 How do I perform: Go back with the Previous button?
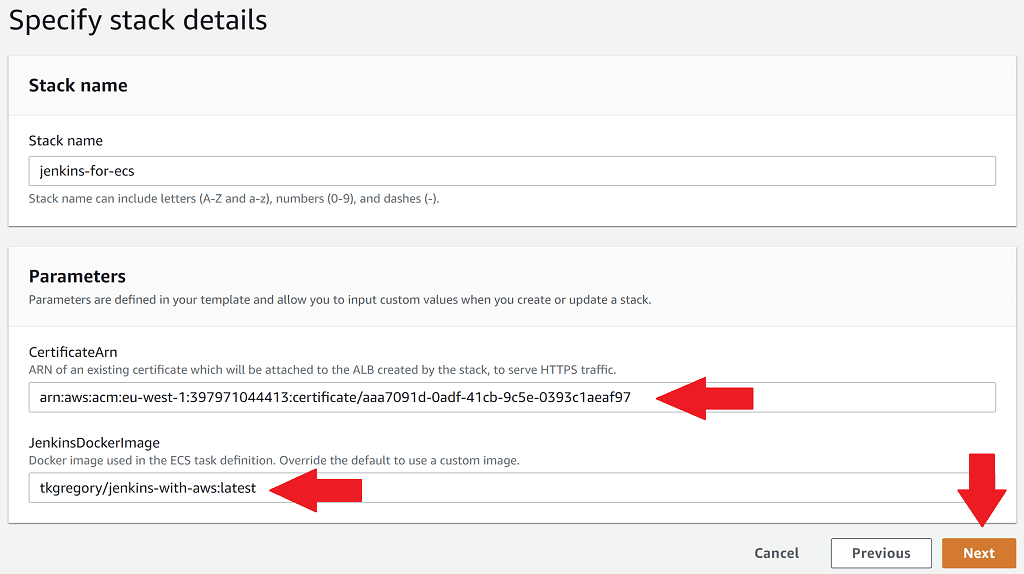881,553
